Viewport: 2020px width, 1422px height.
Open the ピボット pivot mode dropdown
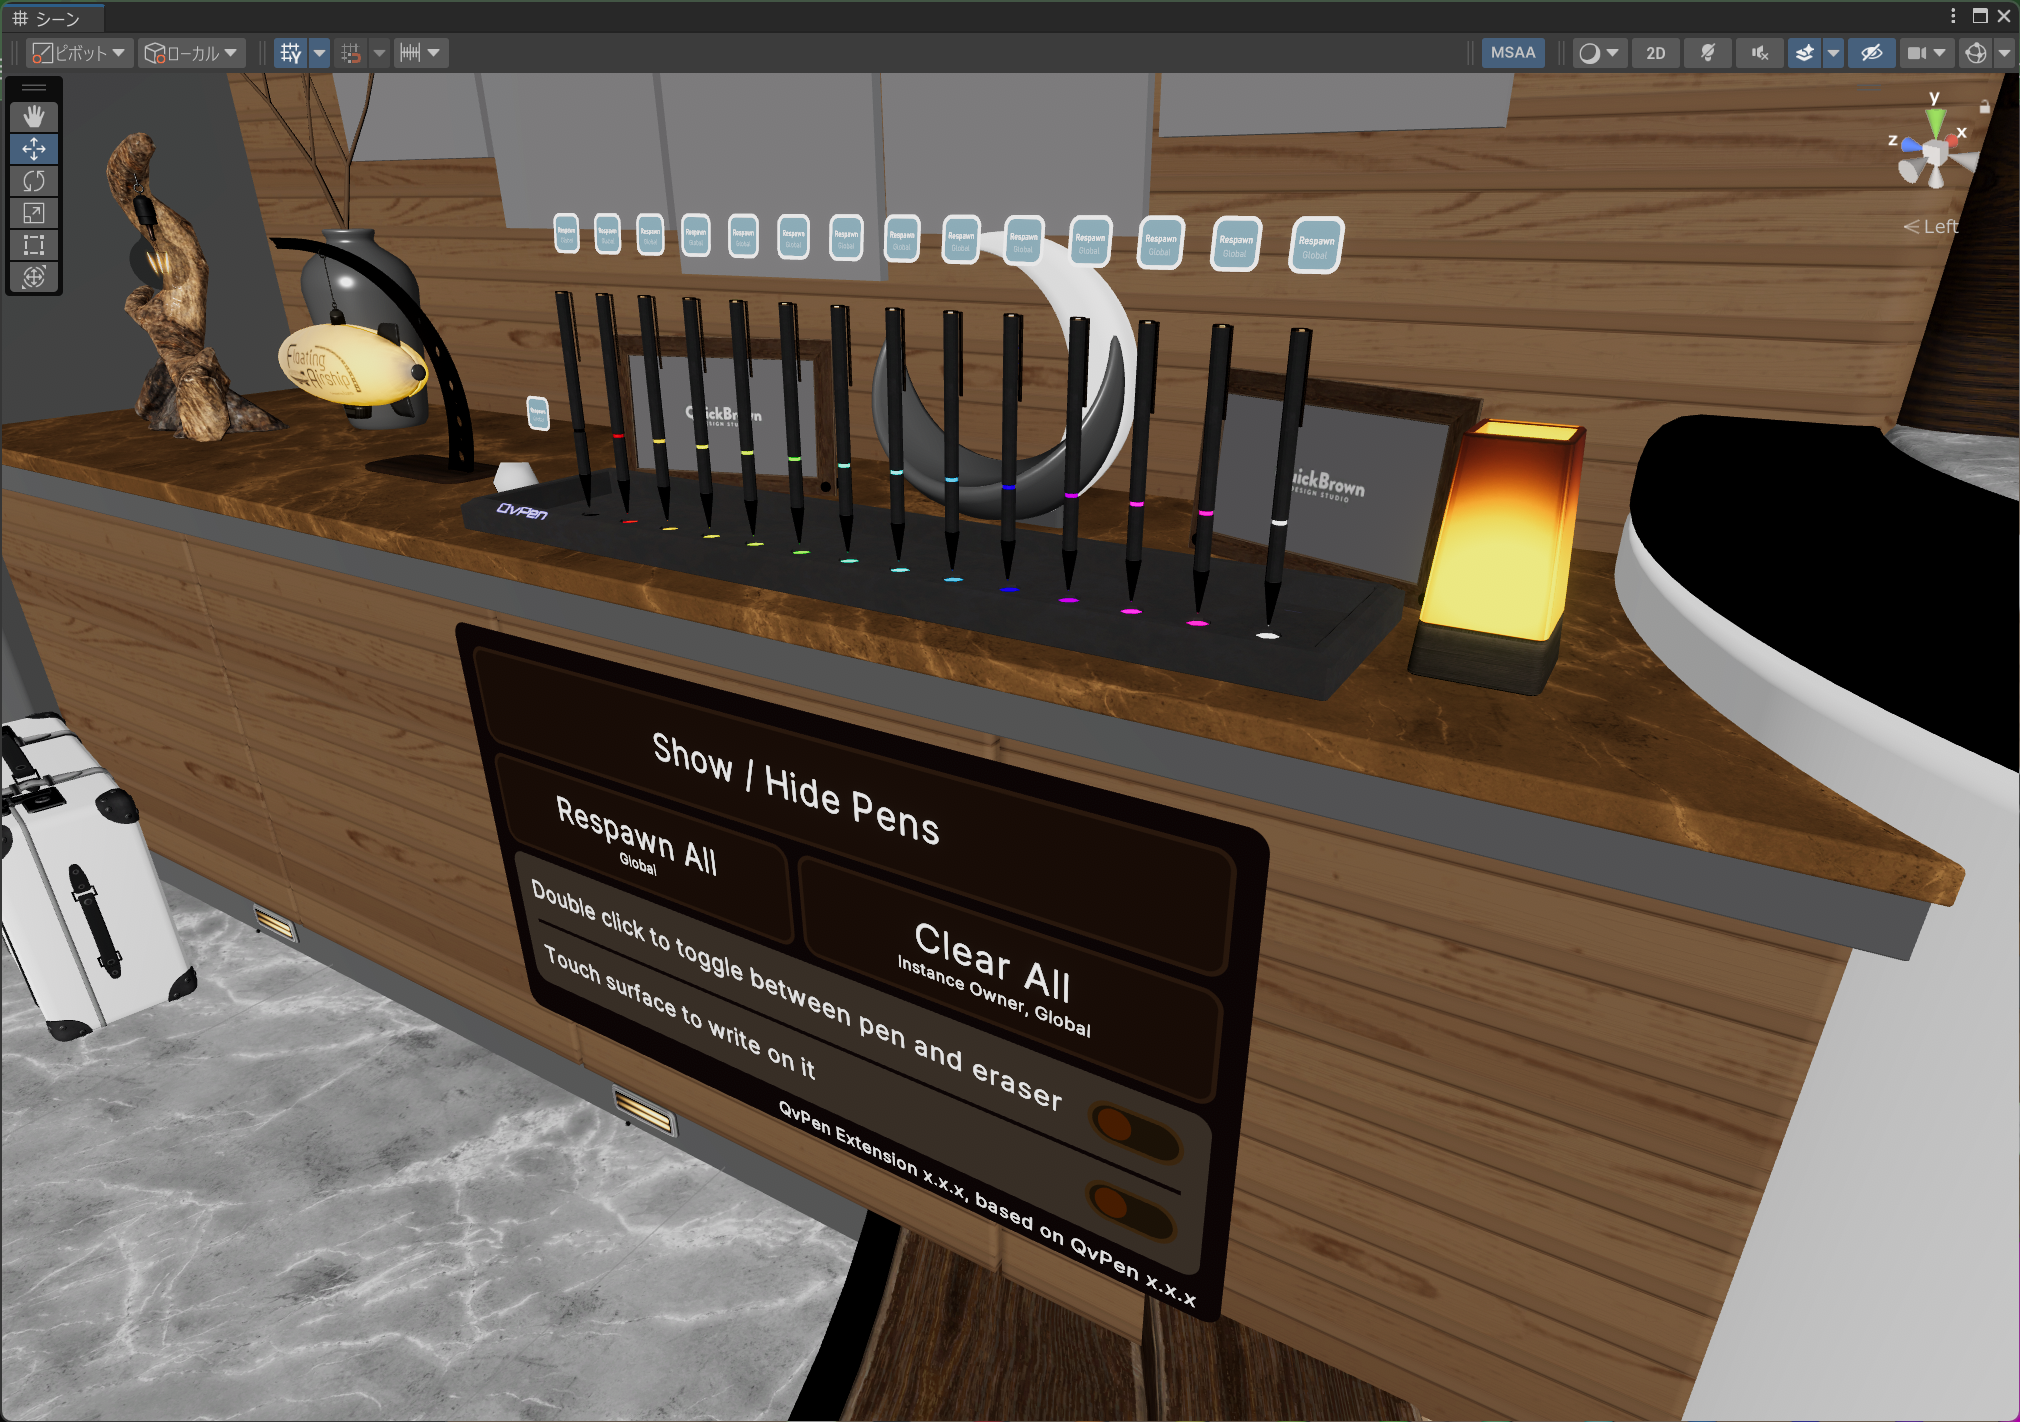click(79, 53)
